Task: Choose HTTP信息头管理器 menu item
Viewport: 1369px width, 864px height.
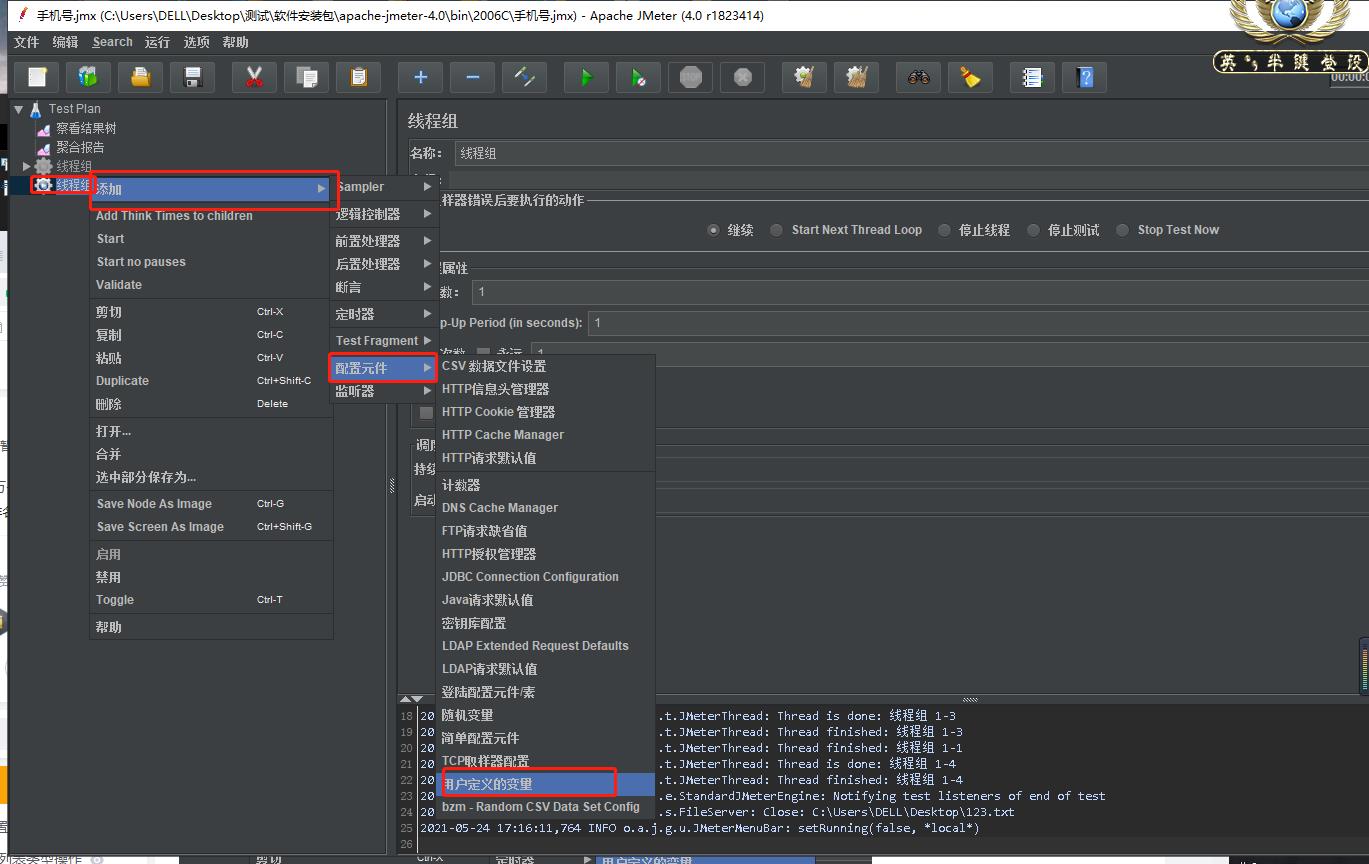Action: pyautogui.click(x=546, y=389)
